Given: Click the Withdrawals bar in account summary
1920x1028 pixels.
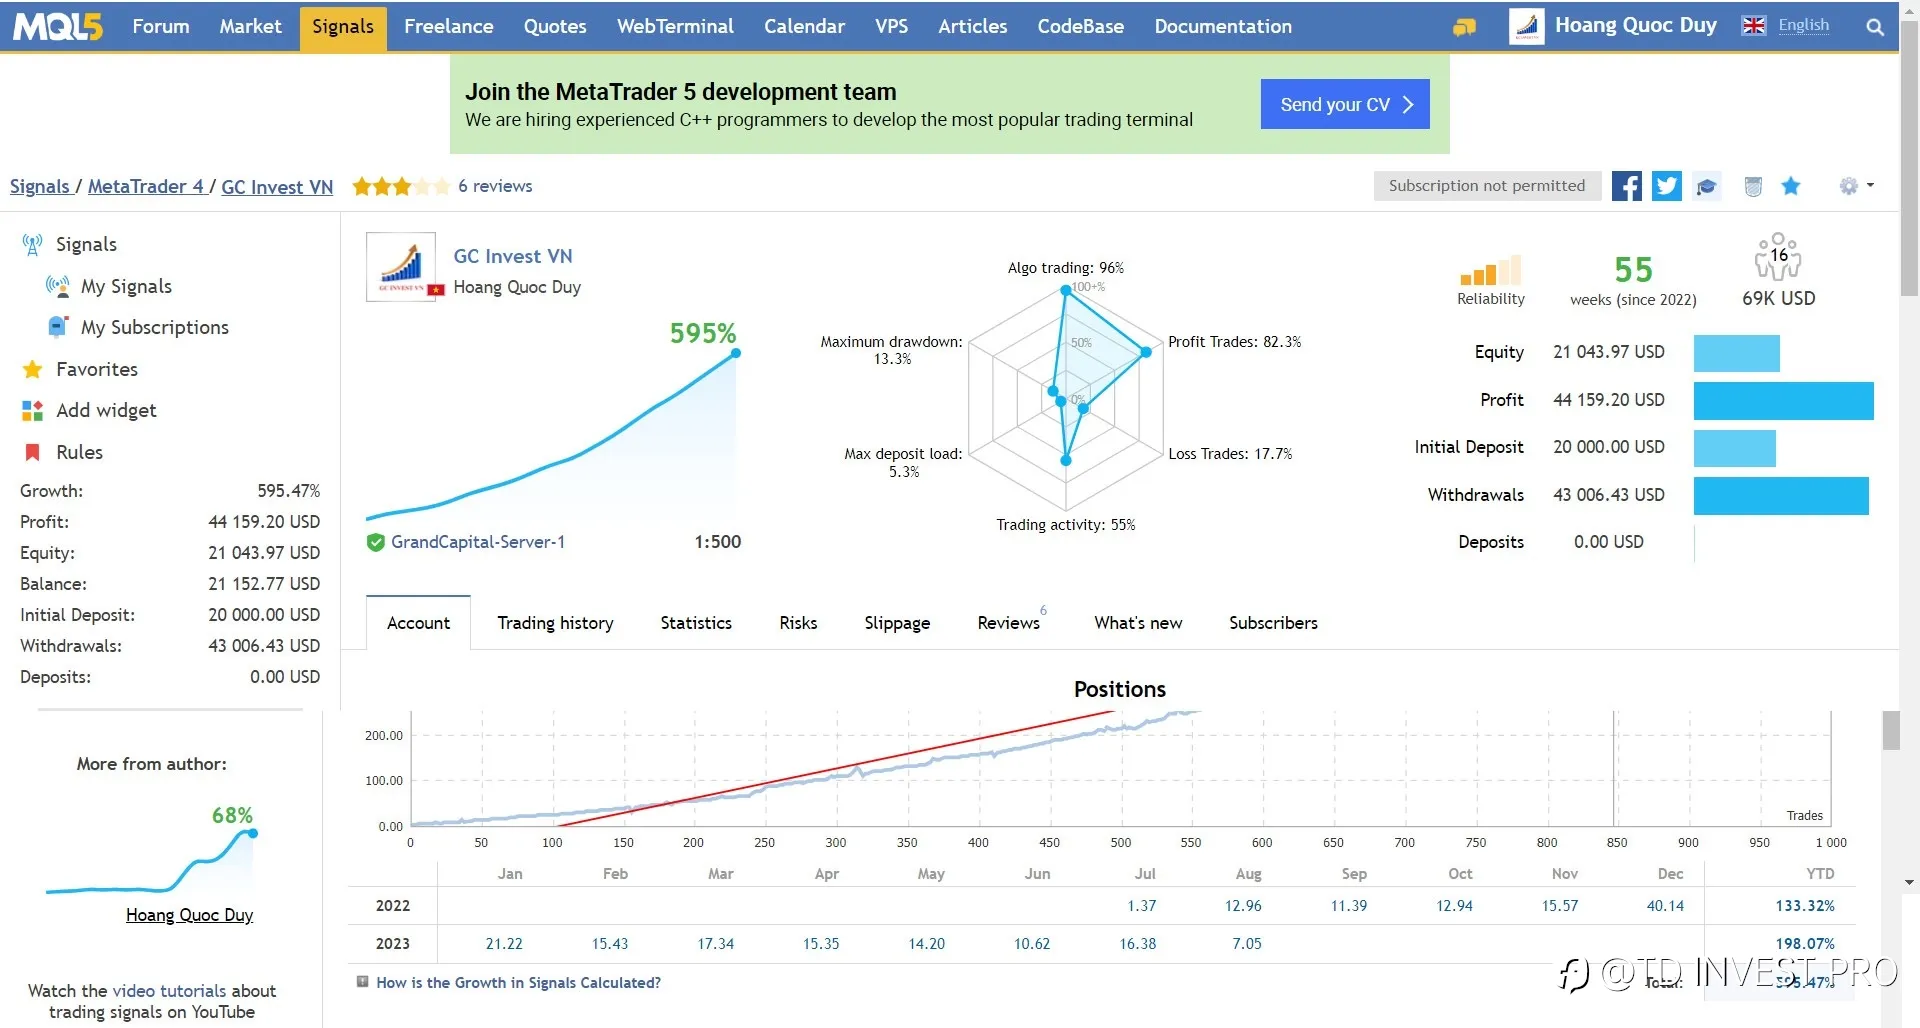Looking at the screenshot, I should click(x=1781, y=495).
